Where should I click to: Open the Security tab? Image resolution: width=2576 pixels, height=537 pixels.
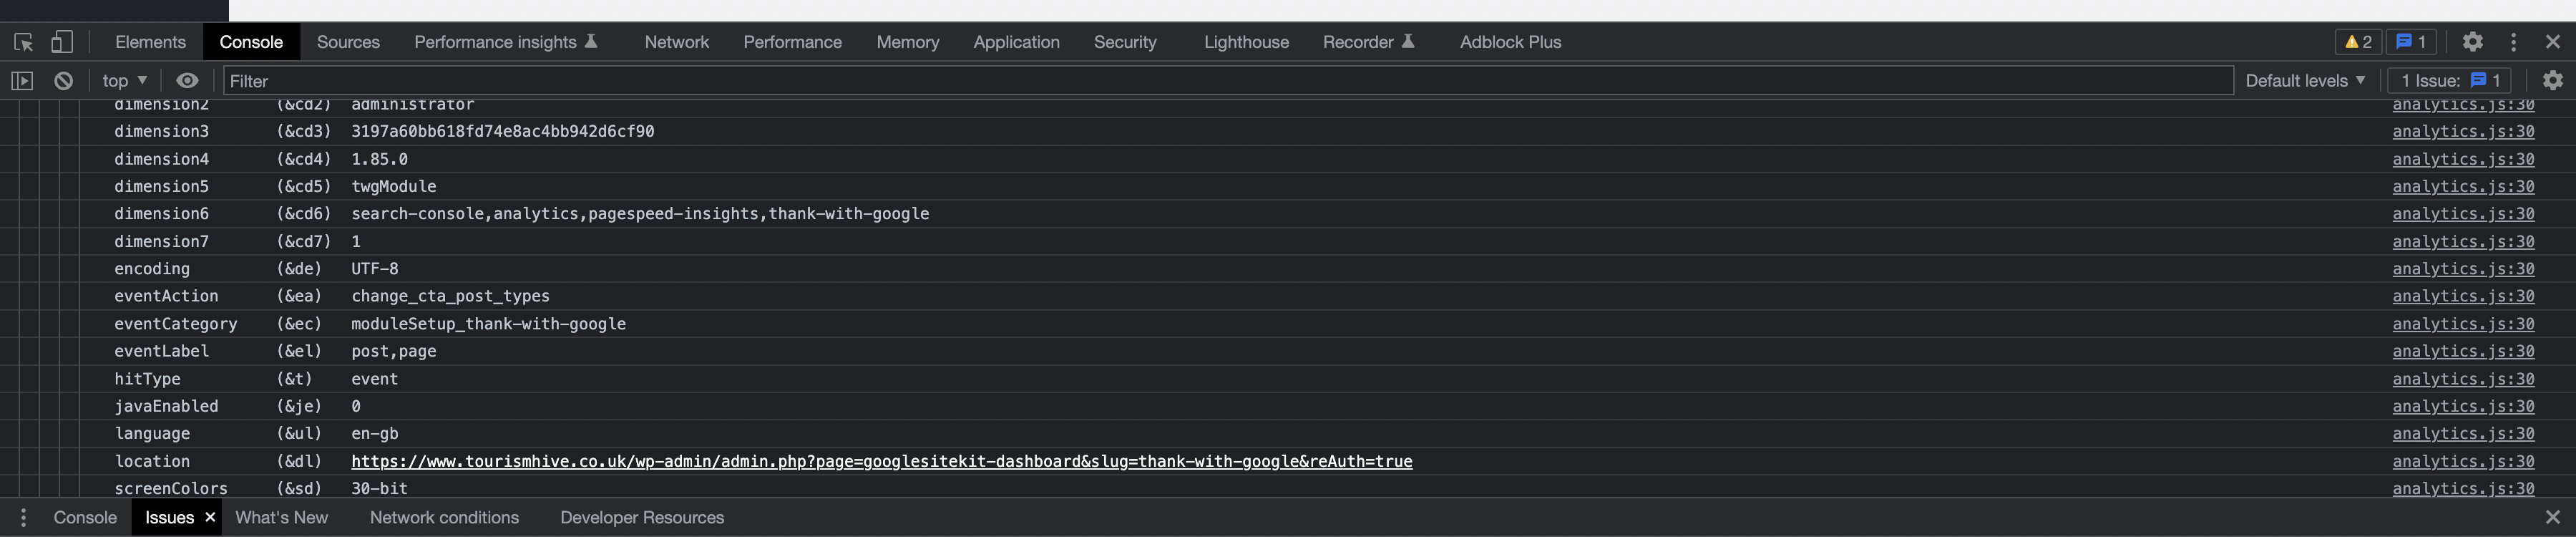pyautogui.click(x=1125, y=42)
